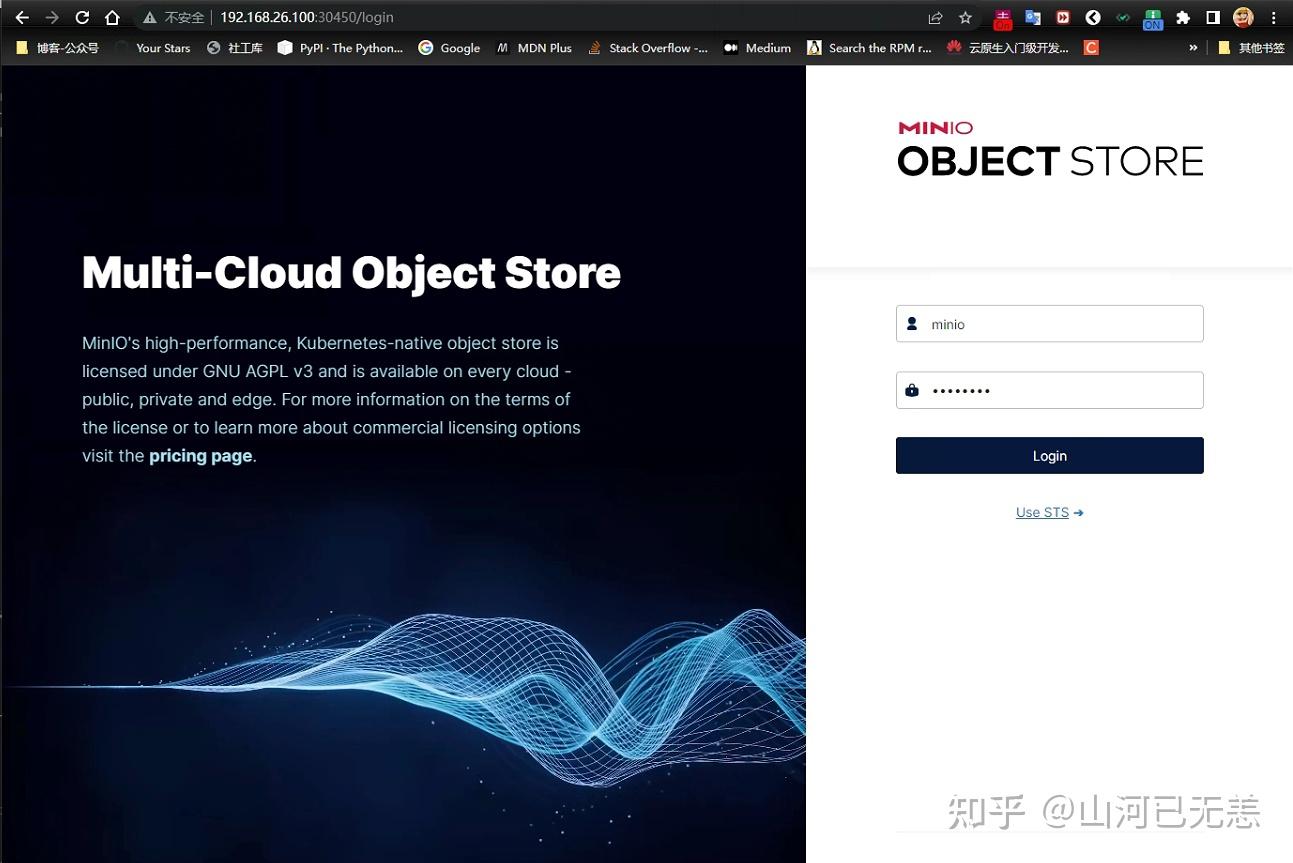Click the user profile avatar

(1243, 17)
